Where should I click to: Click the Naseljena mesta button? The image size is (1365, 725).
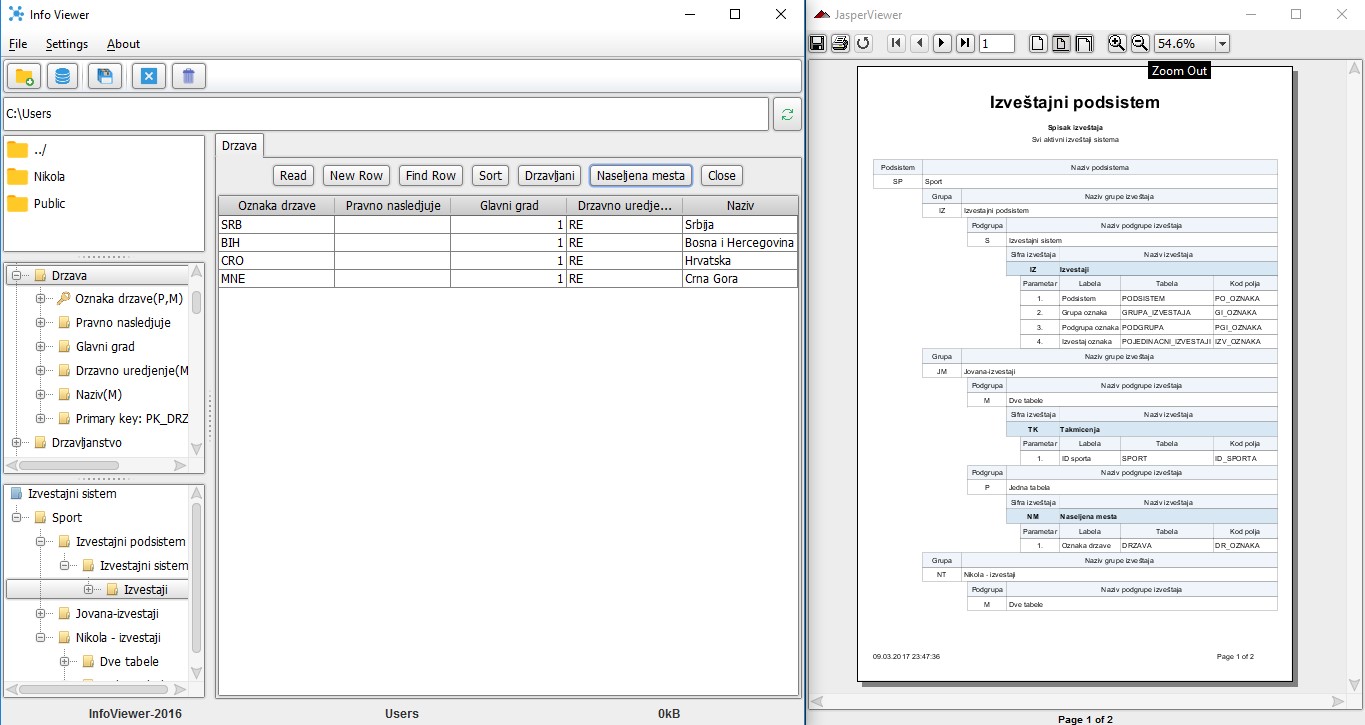pos(641,175)
